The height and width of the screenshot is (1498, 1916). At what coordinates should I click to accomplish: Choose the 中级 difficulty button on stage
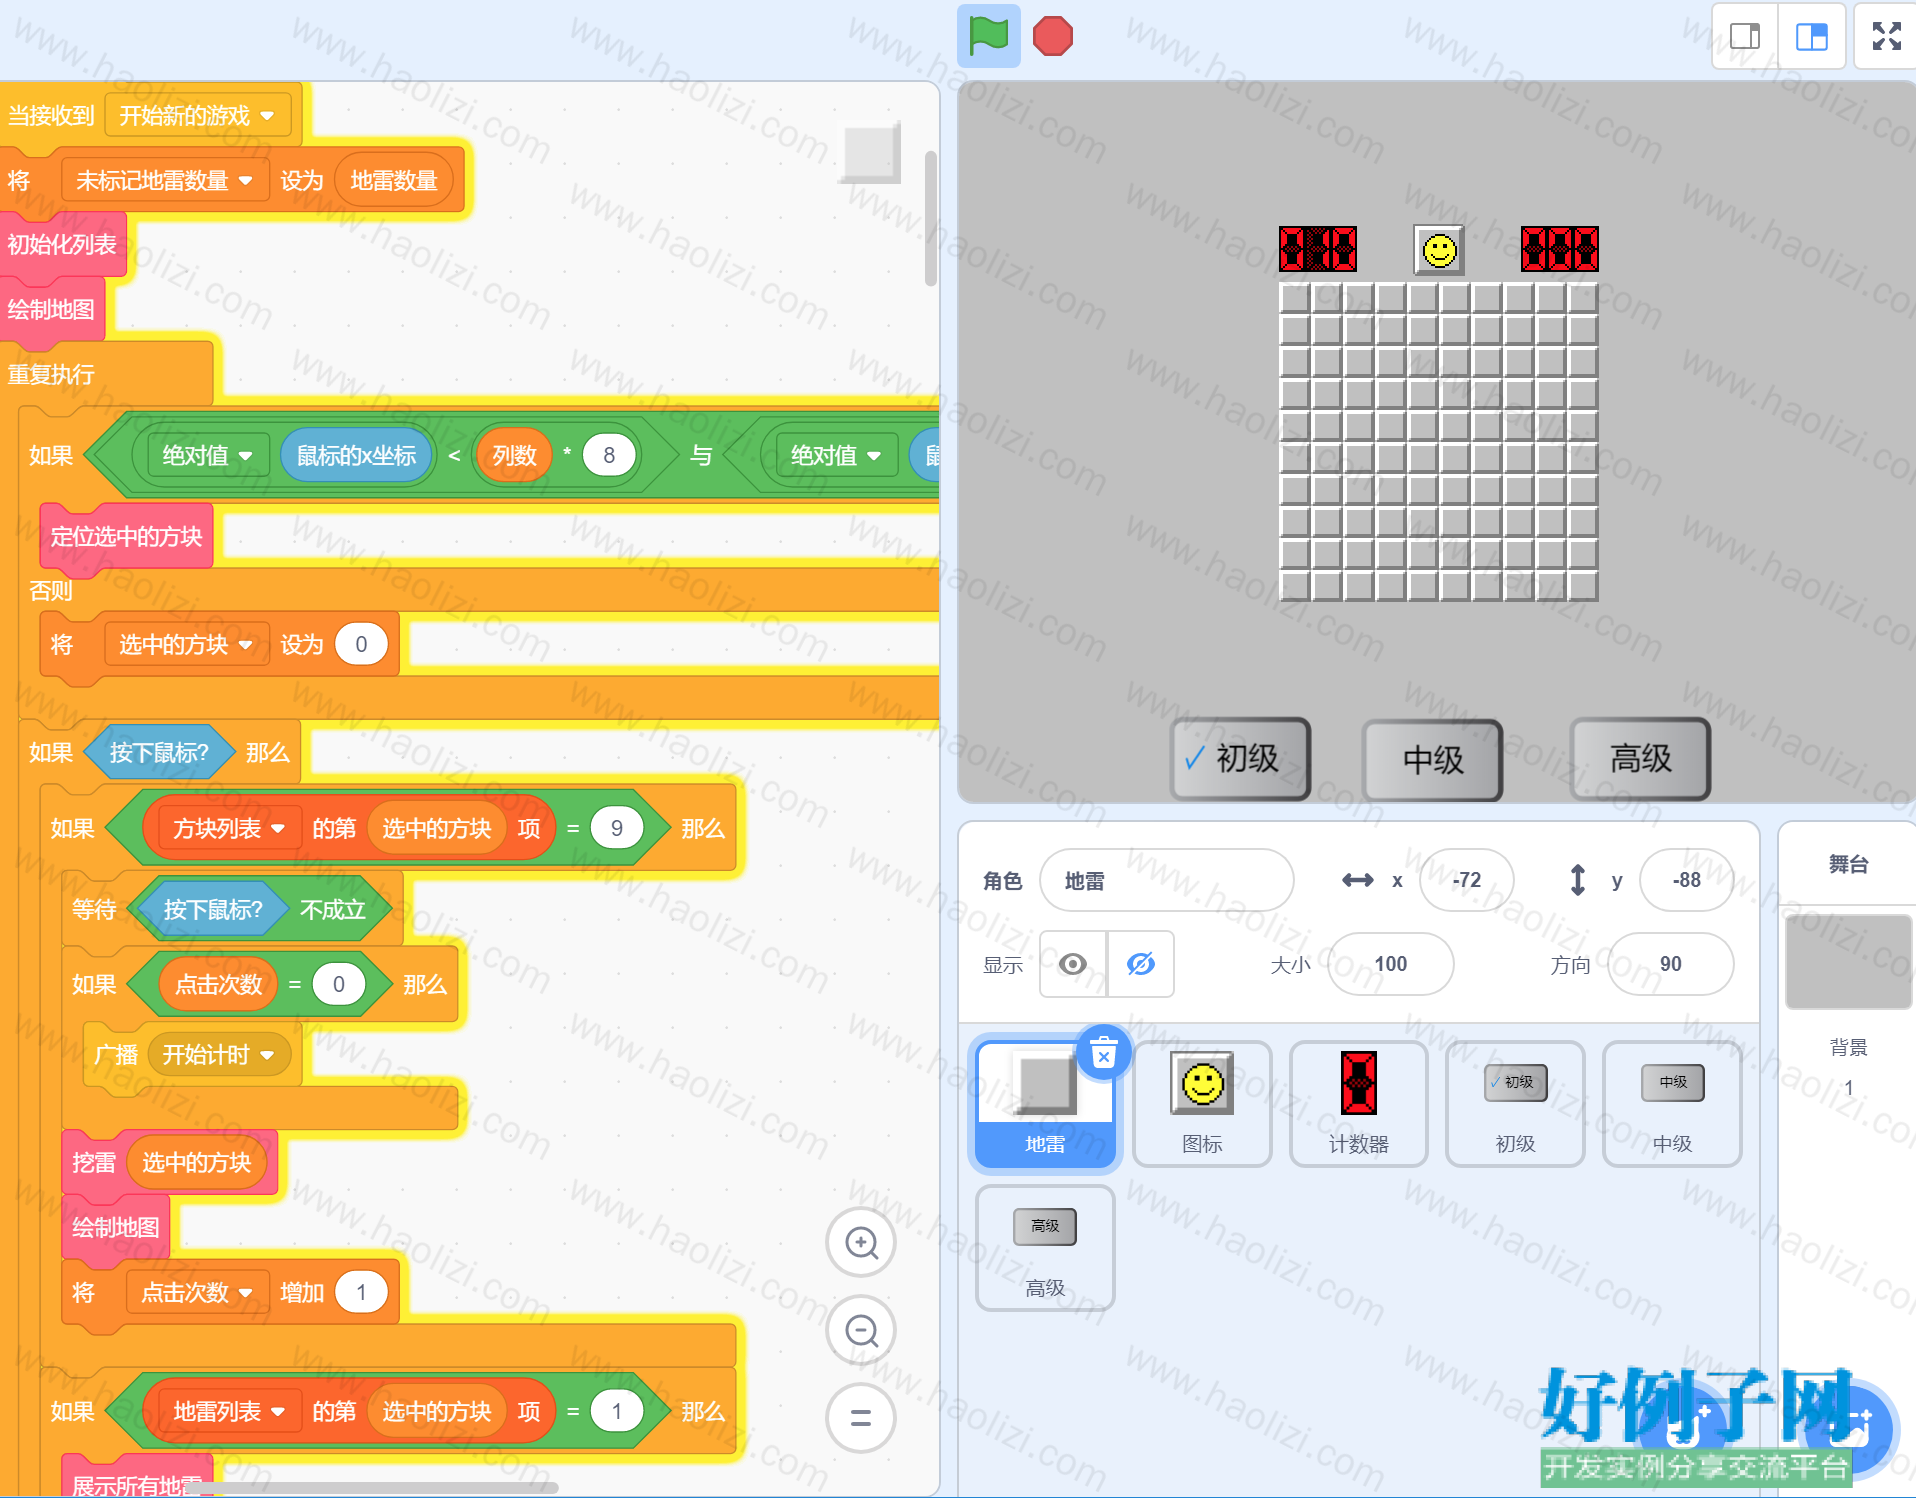coord(1433,760)
